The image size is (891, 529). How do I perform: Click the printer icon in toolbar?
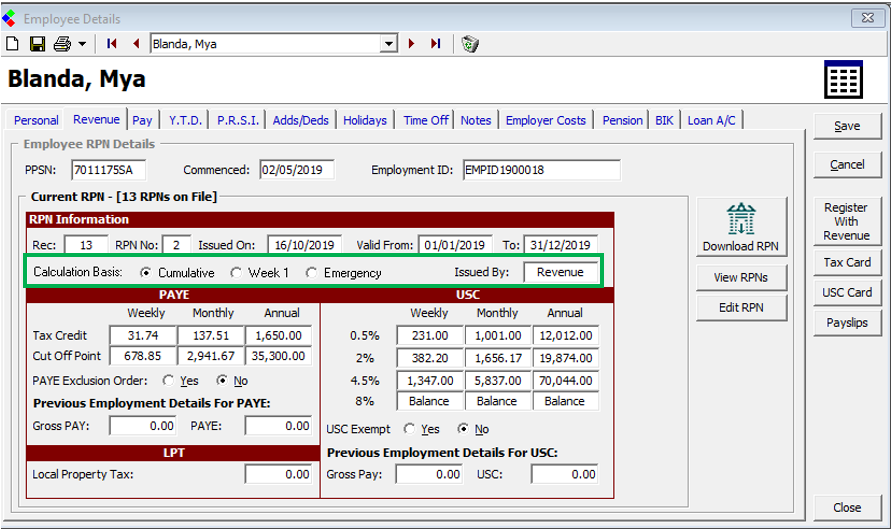pos(62,44)
